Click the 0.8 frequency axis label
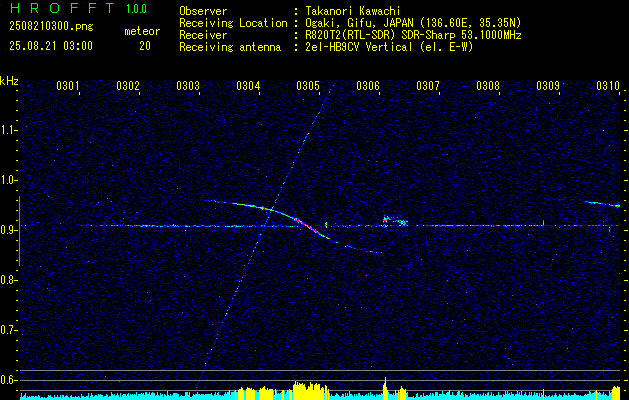This screenshot has height=400, width=629. click(8, 280)
